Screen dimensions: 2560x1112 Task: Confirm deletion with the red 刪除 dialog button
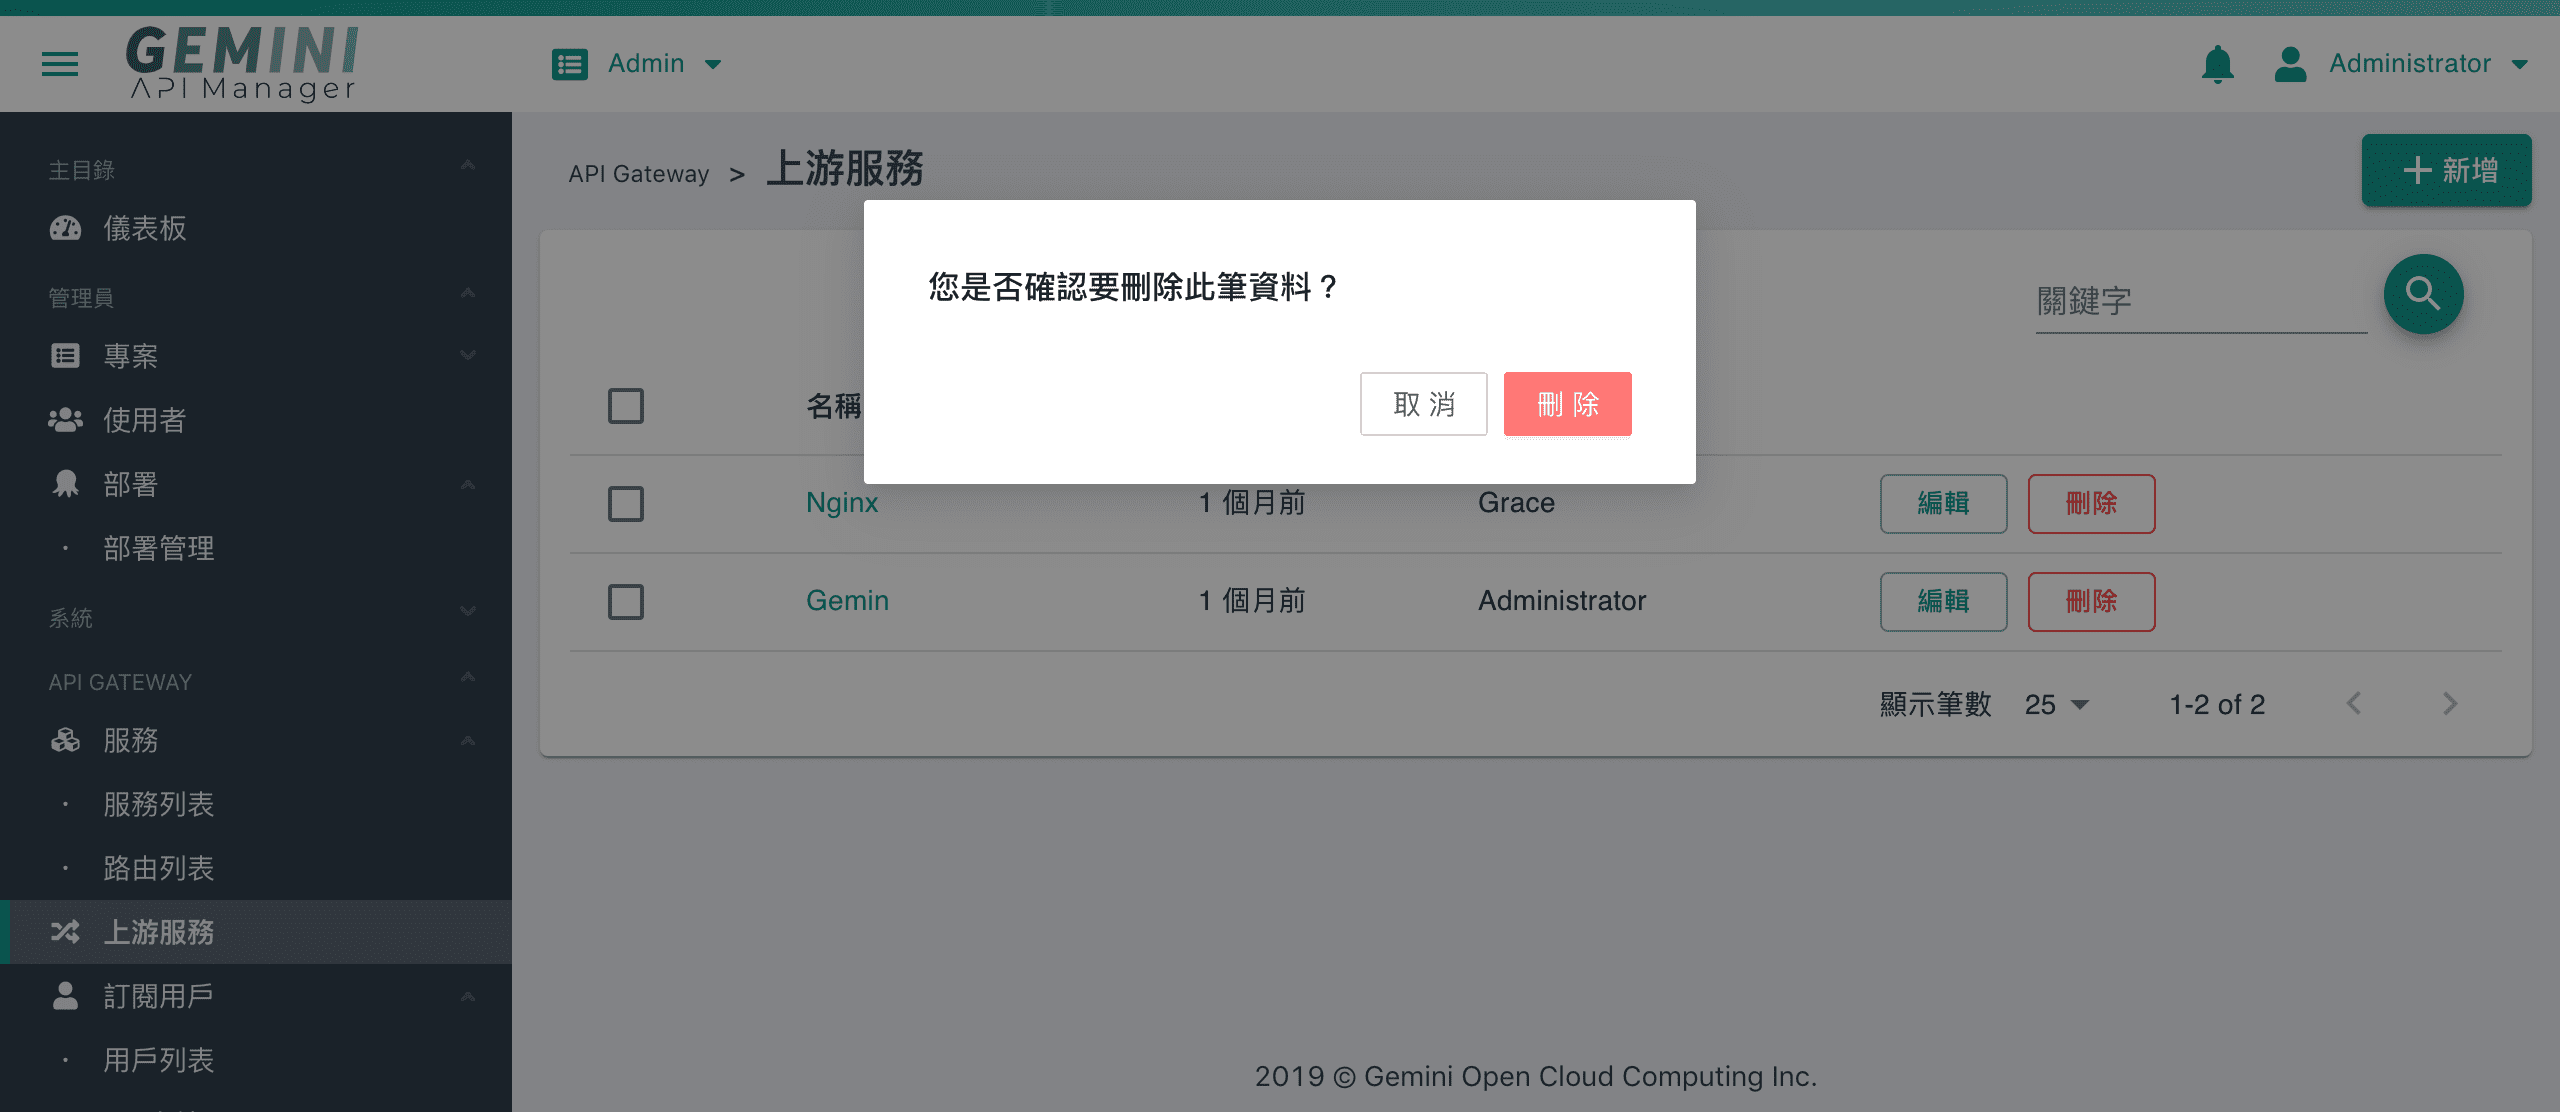1568,404
